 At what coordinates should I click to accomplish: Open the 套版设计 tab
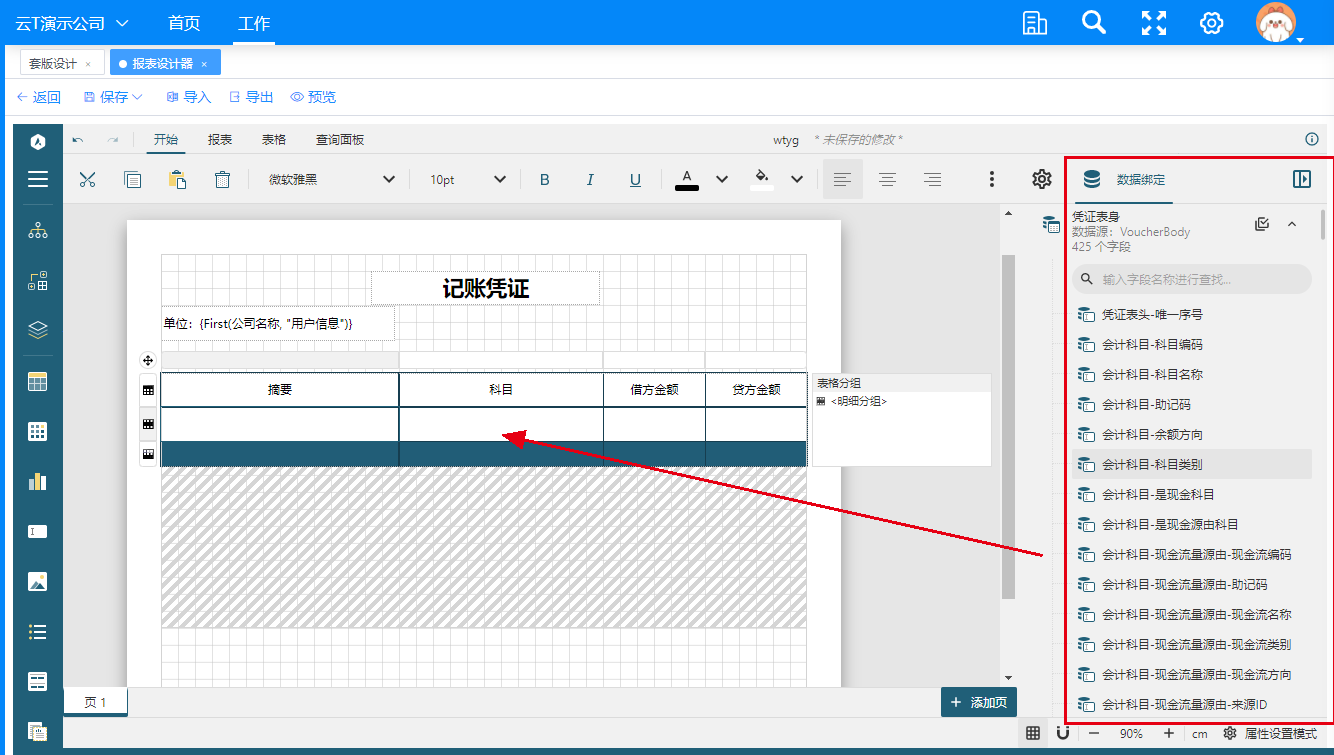[53, 63]
